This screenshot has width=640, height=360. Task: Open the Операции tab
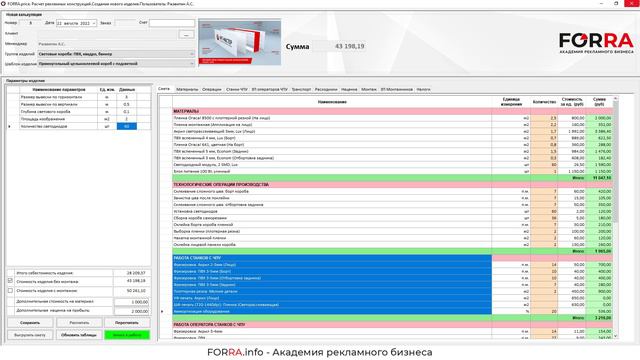click(211, 89)
